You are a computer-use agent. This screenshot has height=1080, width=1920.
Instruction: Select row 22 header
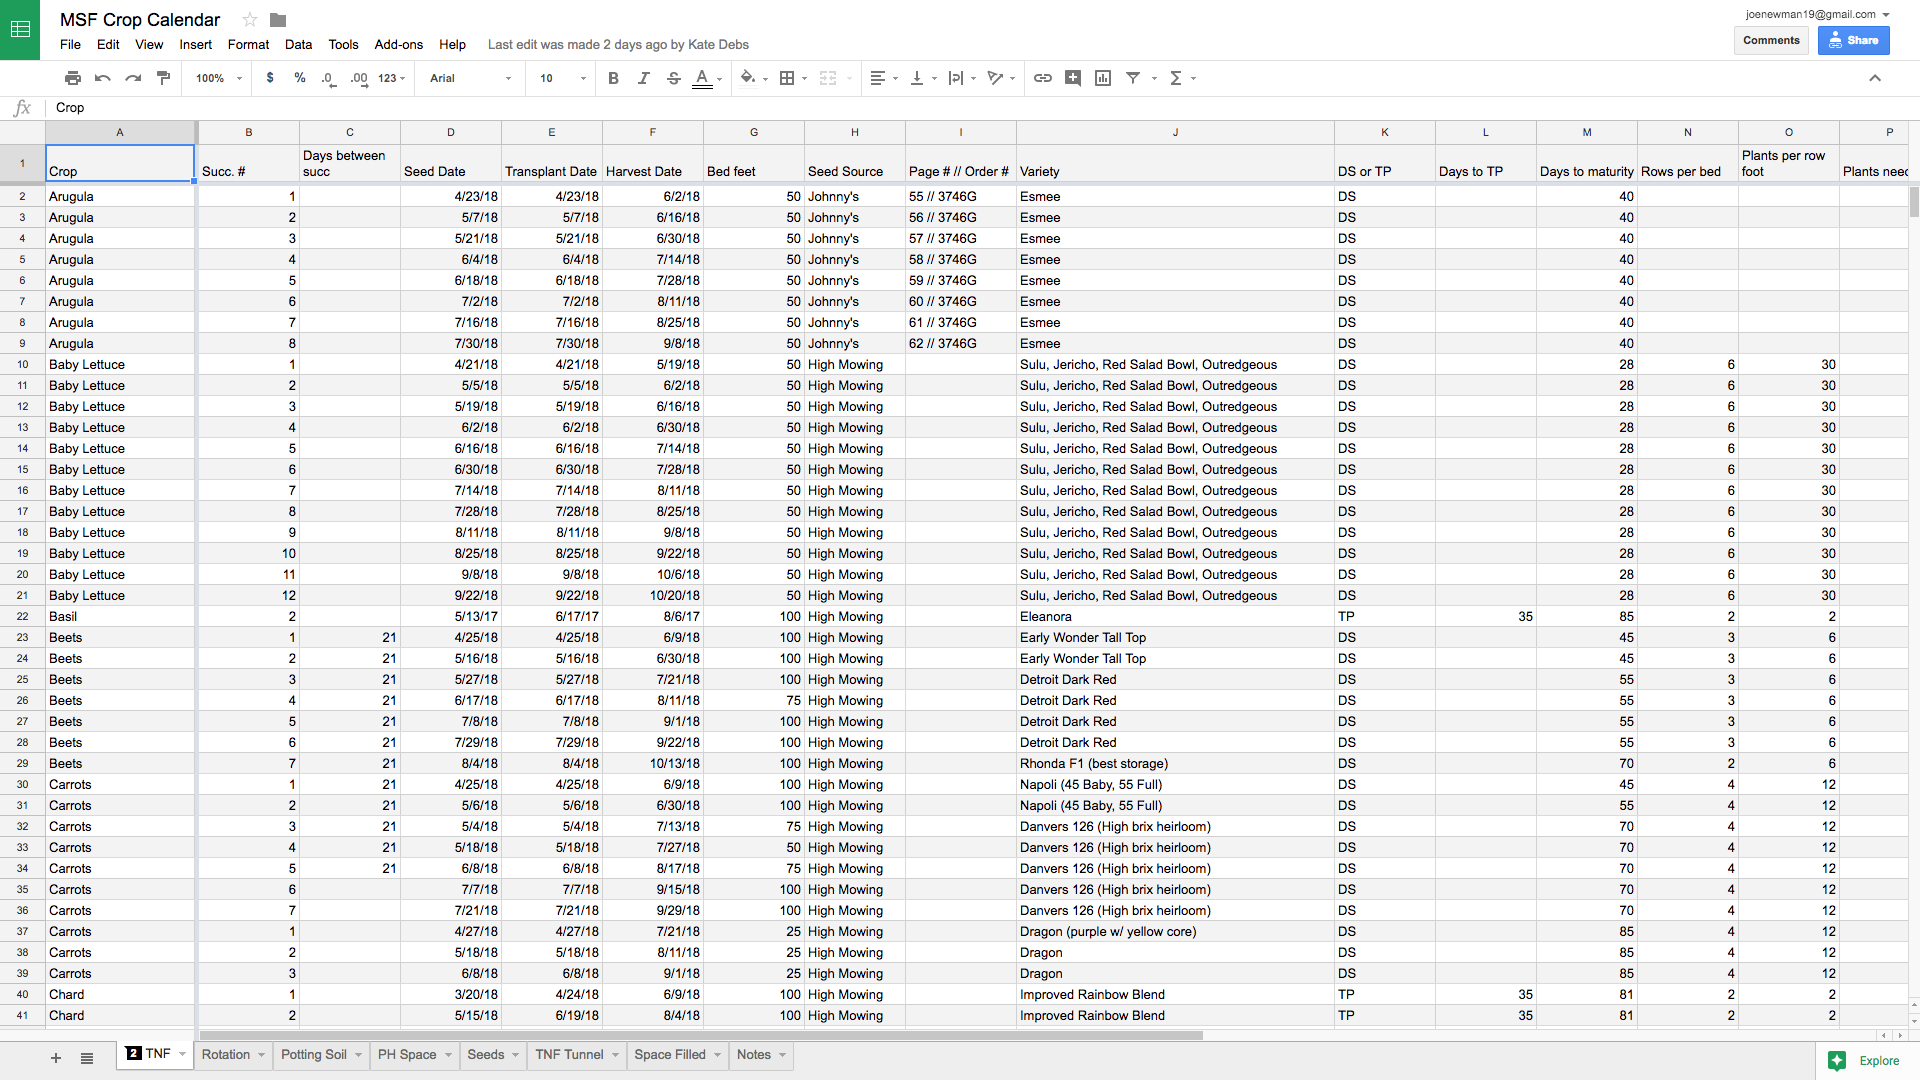[22, 617]
